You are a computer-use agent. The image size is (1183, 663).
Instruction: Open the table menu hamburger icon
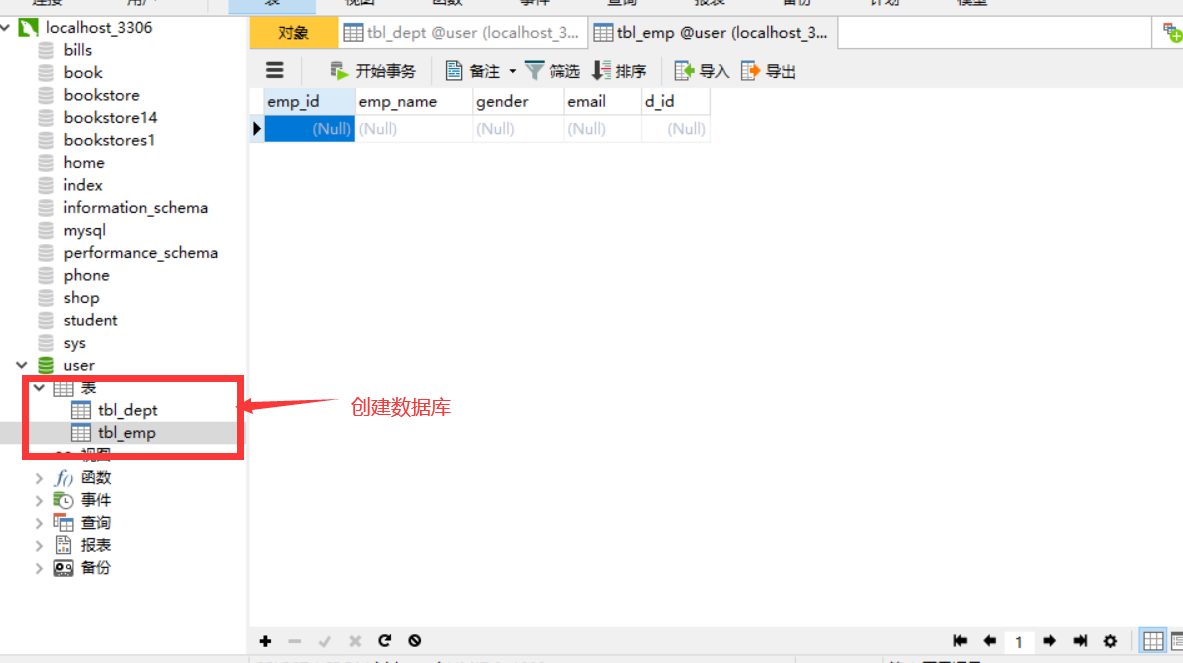click(275, 71)
